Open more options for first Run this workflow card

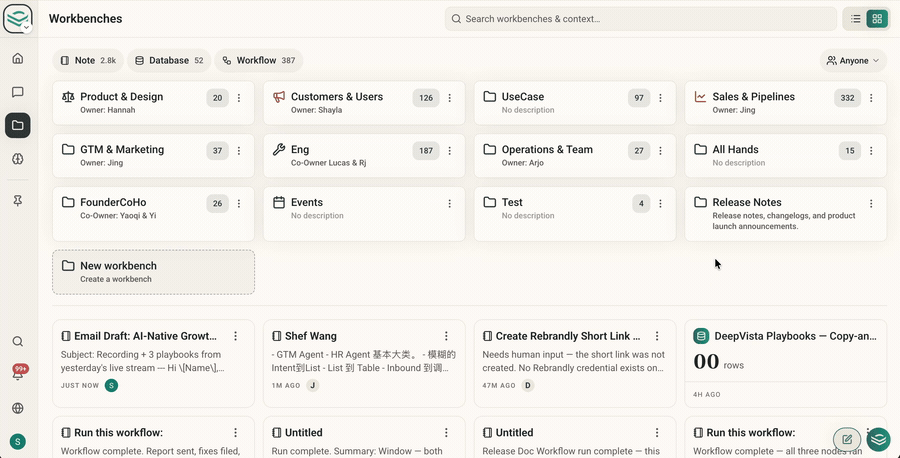(235, 433)
